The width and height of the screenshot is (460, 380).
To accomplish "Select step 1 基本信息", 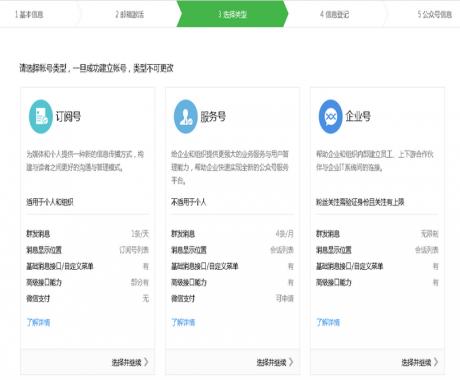I will tap(29, 15).
